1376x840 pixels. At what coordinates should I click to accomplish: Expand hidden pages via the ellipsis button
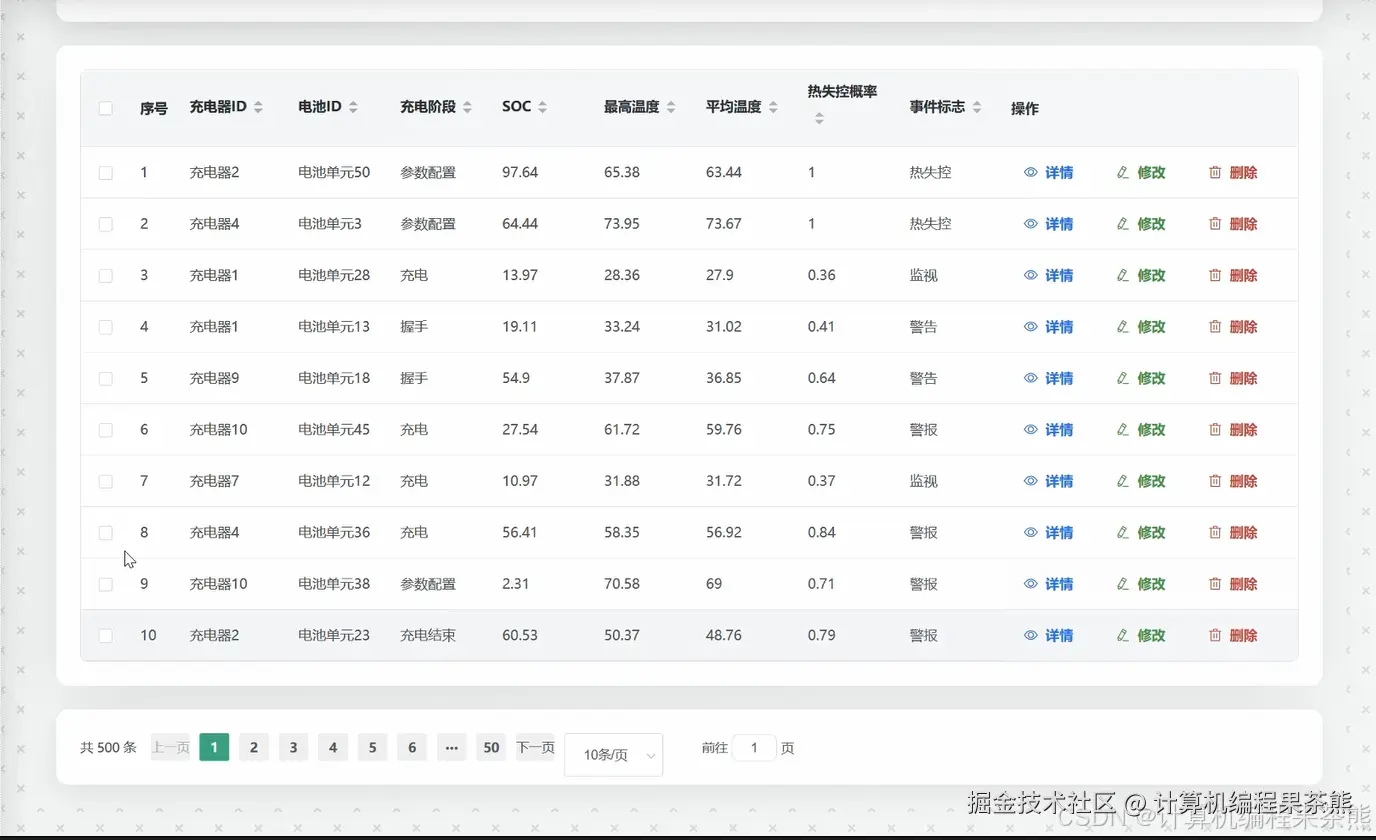(x=451, y=747)
